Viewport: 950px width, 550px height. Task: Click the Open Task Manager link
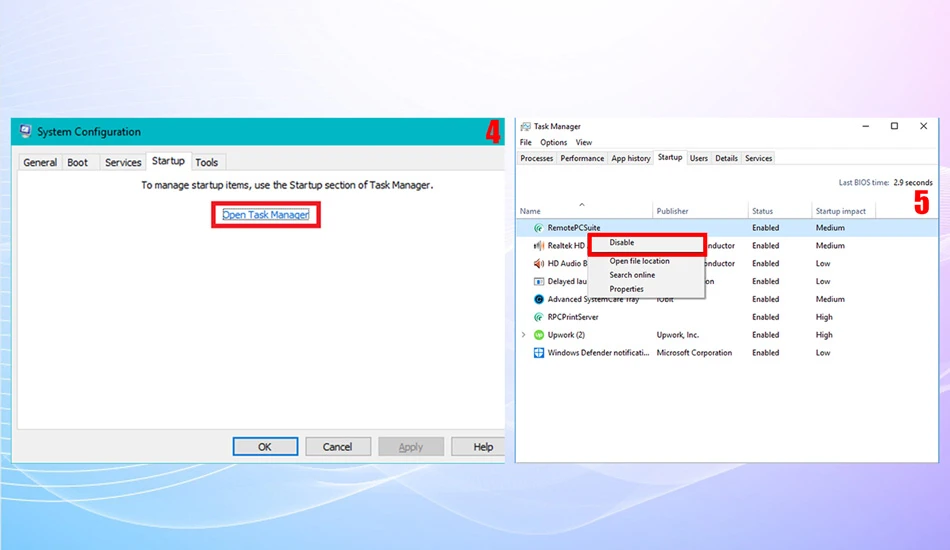tap(266, 214)
